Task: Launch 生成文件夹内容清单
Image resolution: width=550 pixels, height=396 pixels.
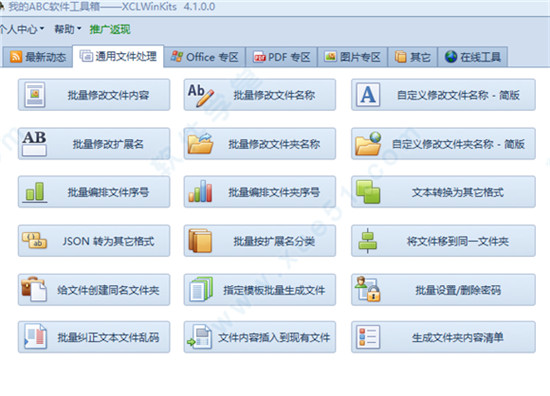Action: pos(443,337)
